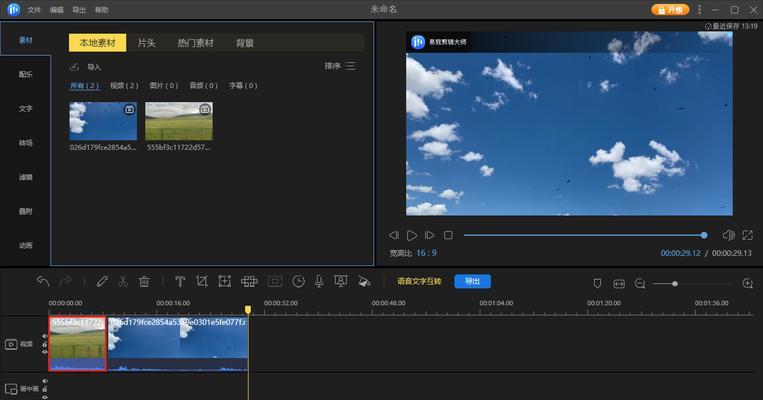Click the clock duration icon
Screen dimensions: 763x400
(x=298, y=281)
